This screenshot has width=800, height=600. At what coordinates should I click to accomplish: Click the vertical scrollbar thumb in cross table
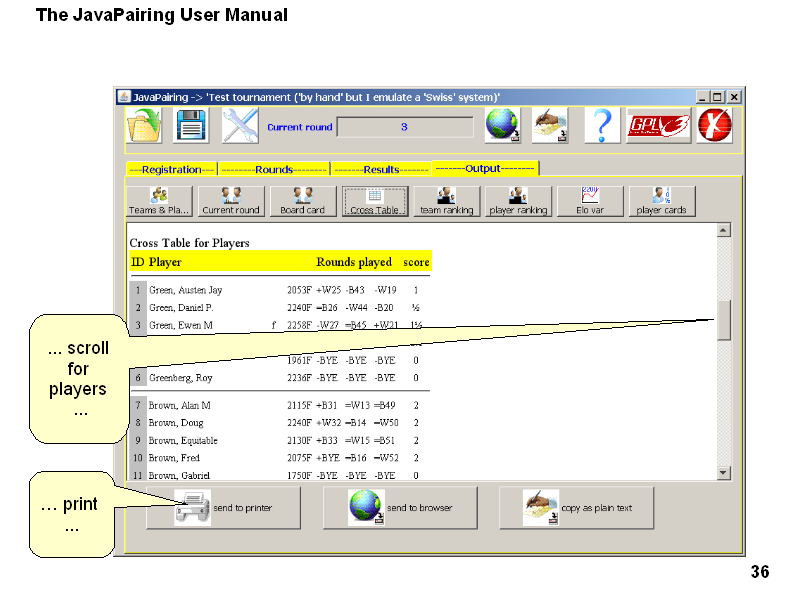point(724,320)
